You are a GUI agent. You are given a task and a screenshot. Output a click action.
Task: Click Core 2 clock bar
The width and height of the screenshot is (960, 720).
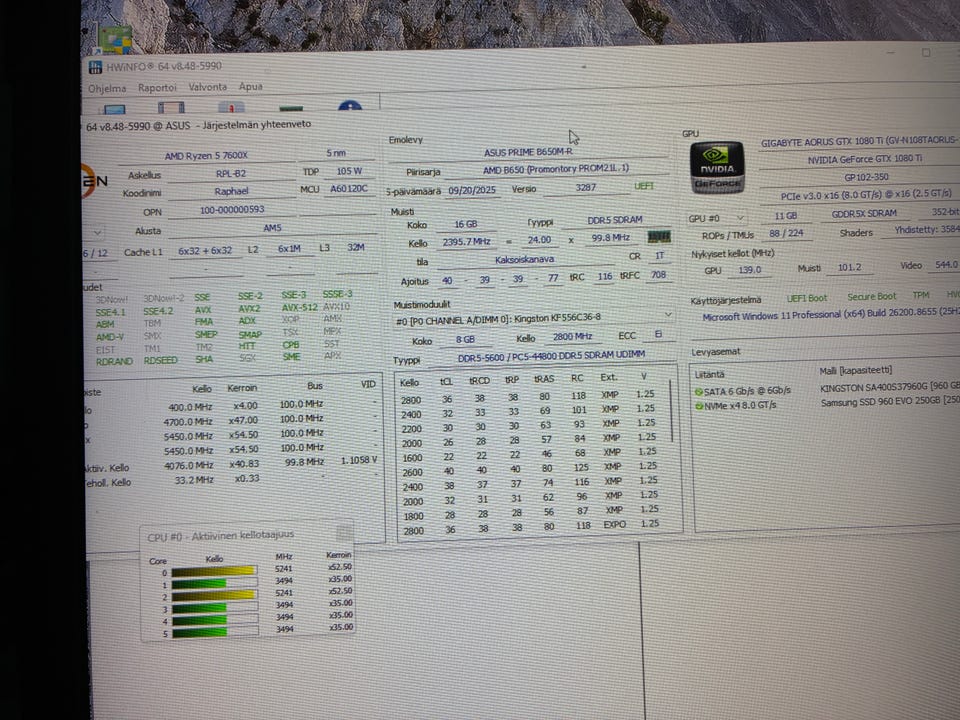214,595
